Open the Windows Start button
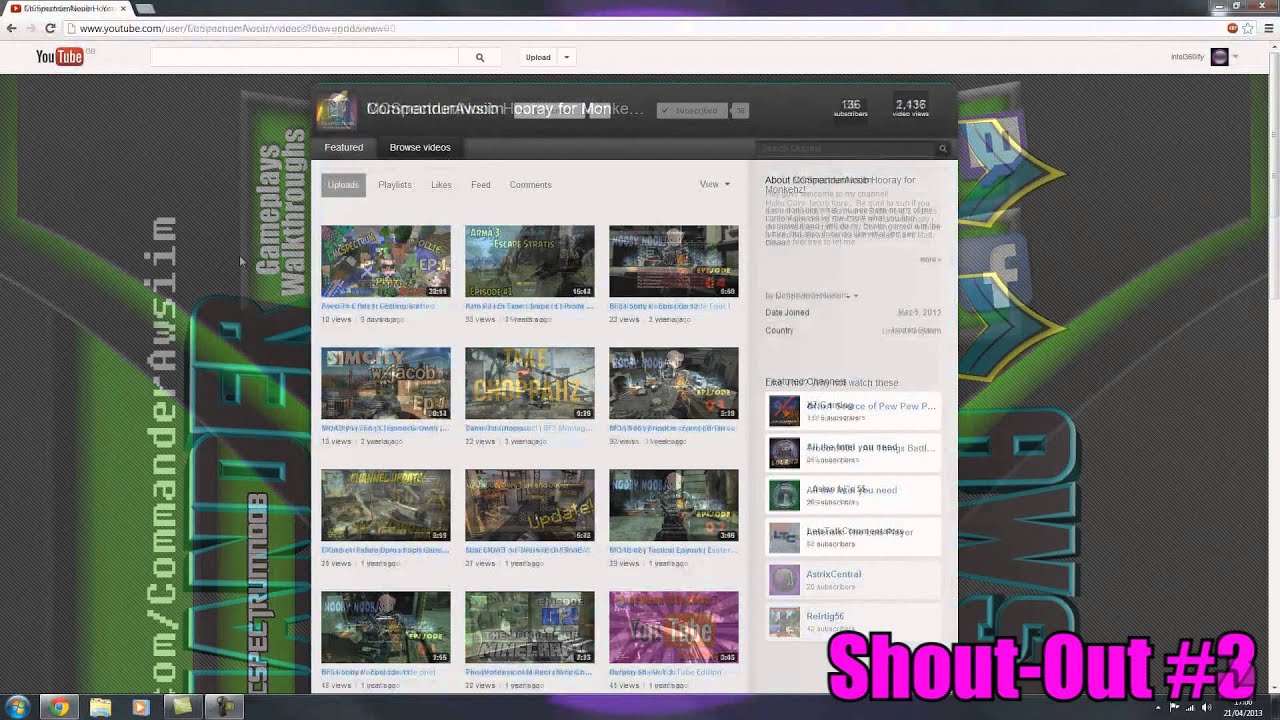 point(17,707)
